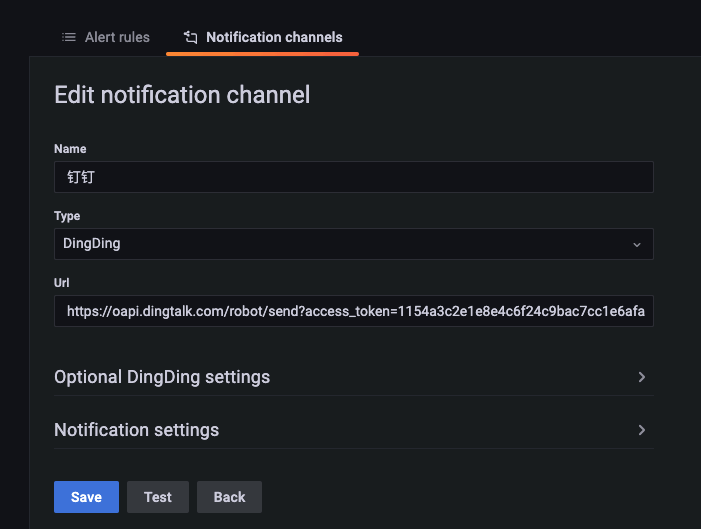
Task: Go back with the Back button
Action: click(x=229, y=497)
